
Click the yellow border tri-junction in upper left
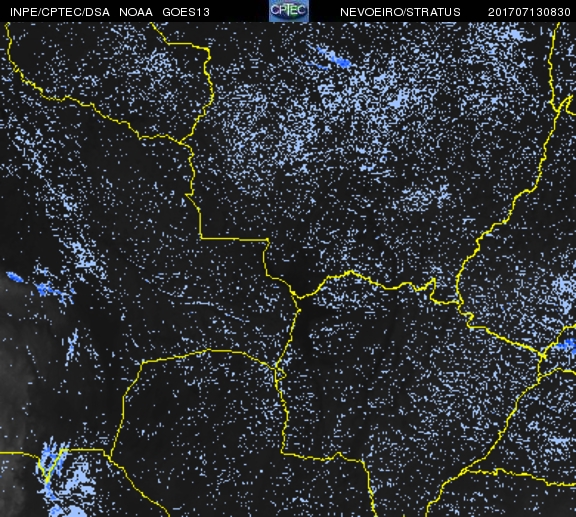[180, 142]
